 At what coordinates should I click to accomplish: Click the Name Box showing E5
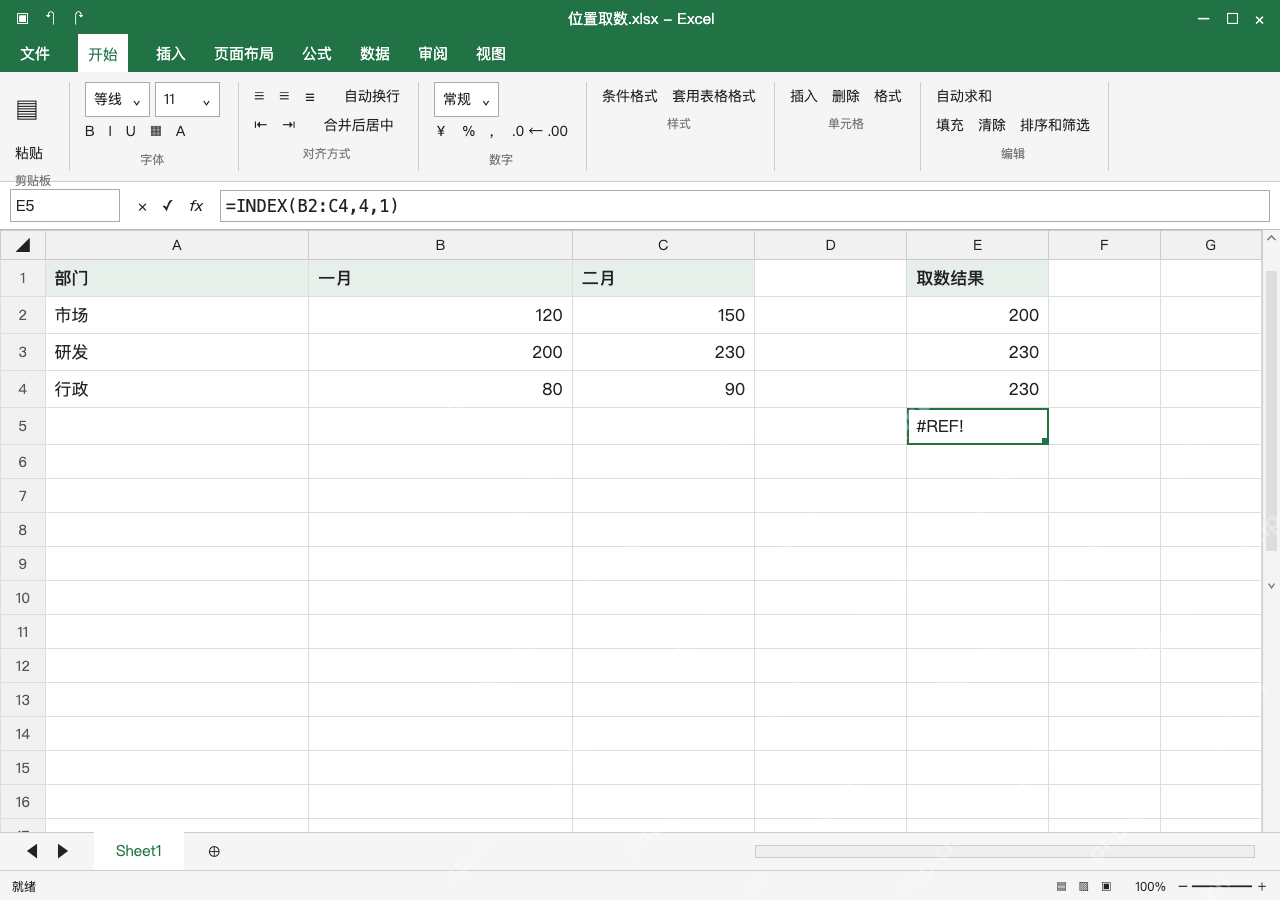click(65, 206)
